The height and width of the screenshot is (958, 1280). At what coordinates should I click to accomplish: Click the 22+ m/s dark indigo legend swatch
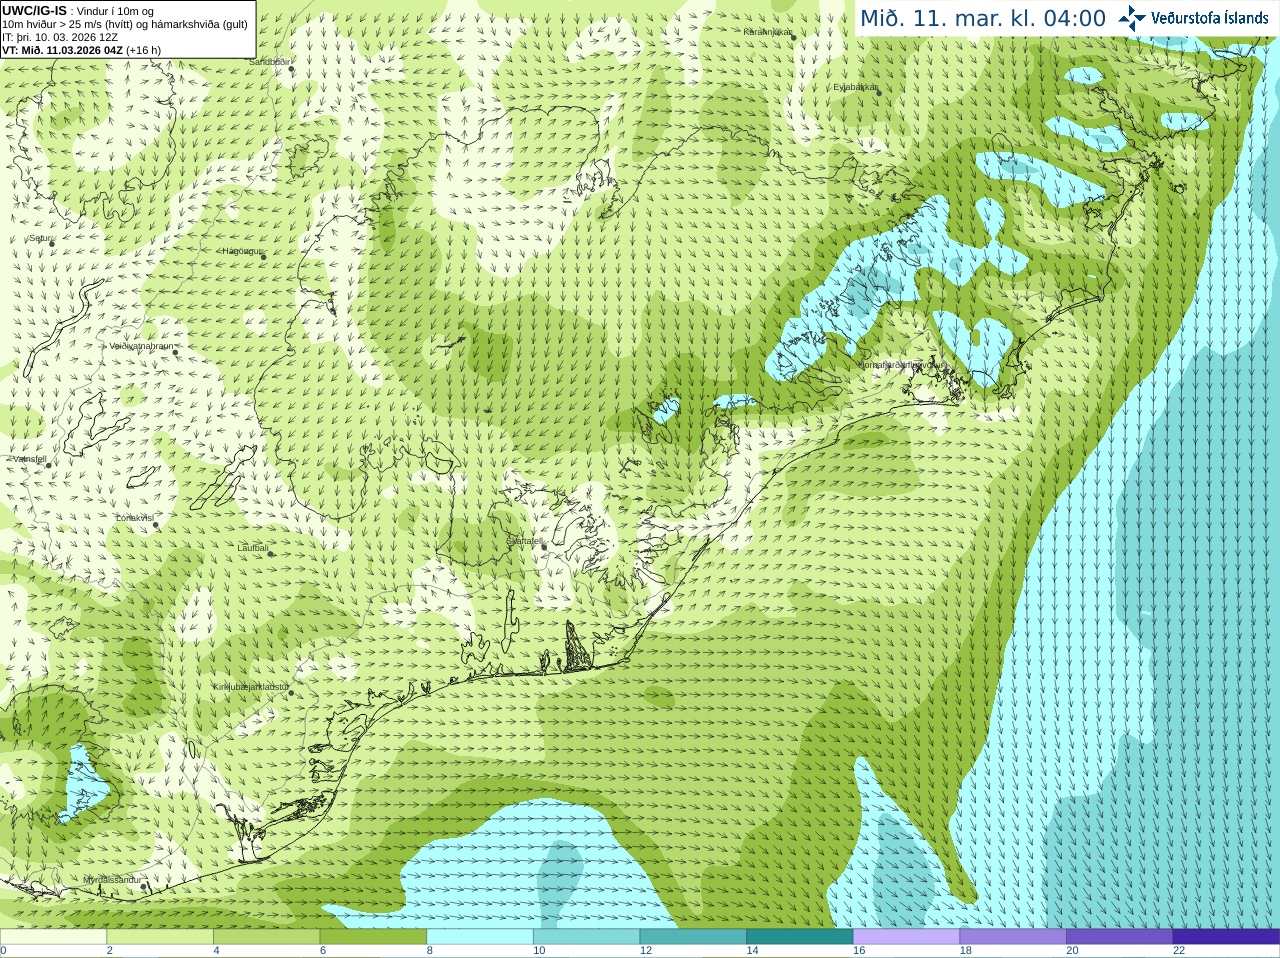pyautogui.click(x=1226, y=937)
